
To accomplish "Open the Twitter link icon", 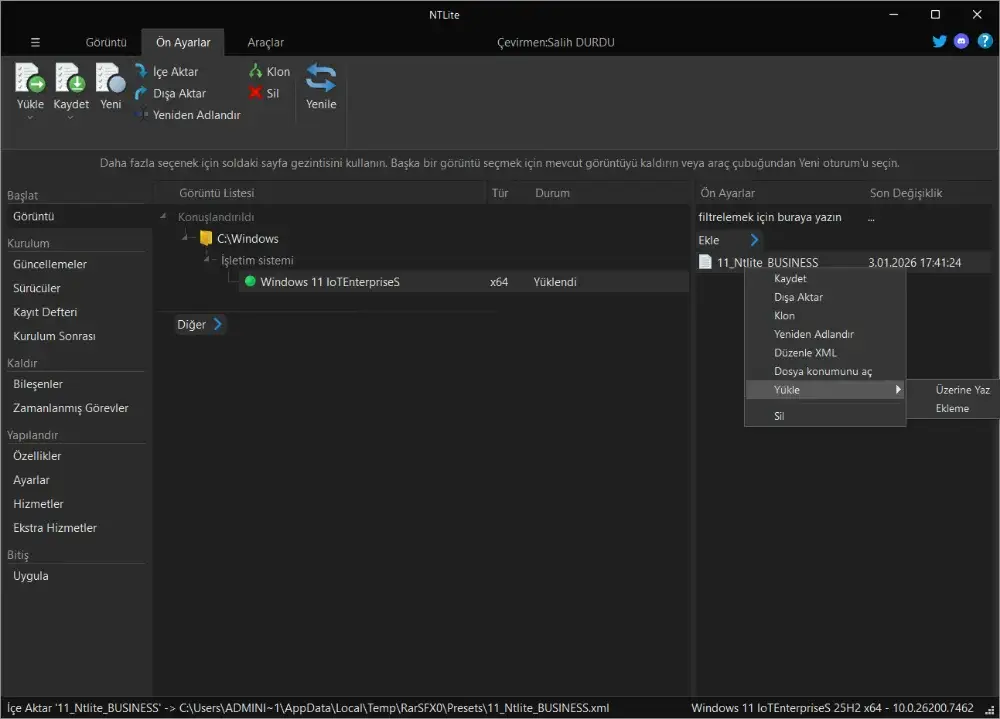I will pos(939,42).
